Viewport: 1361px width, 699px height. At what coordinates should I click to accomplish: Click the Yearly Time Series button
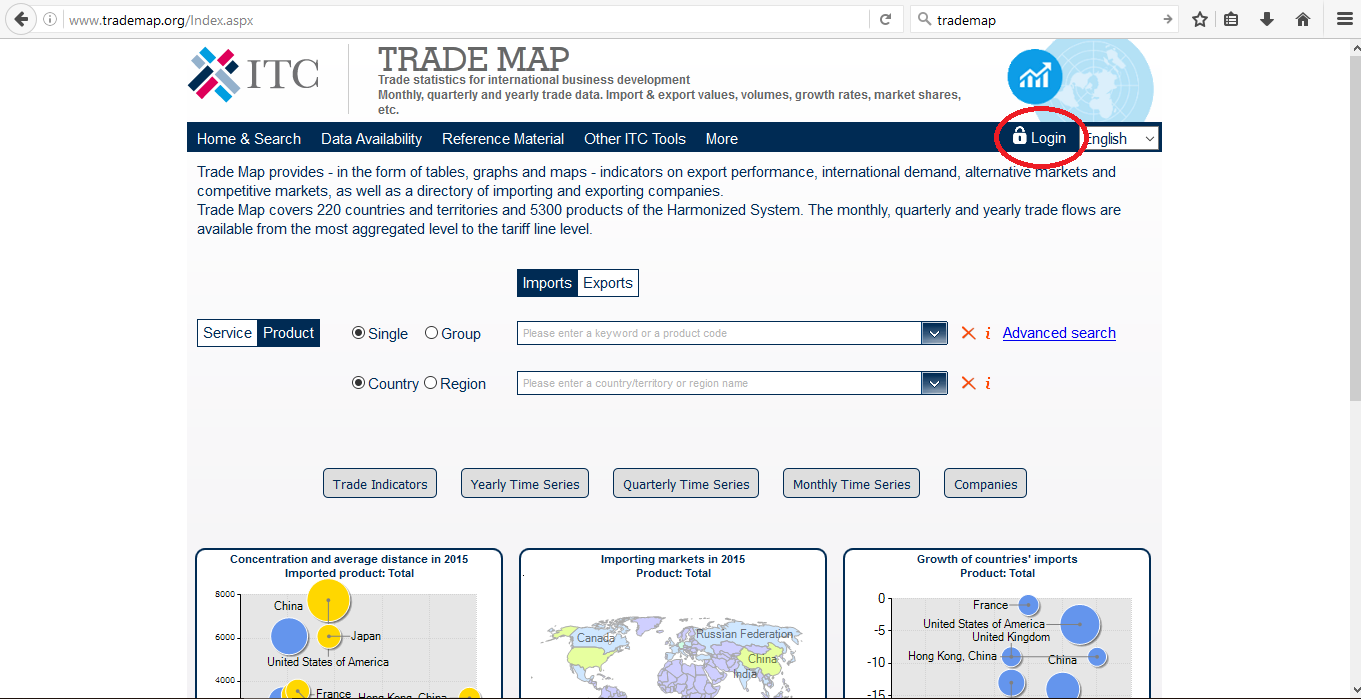pos(524,483)
